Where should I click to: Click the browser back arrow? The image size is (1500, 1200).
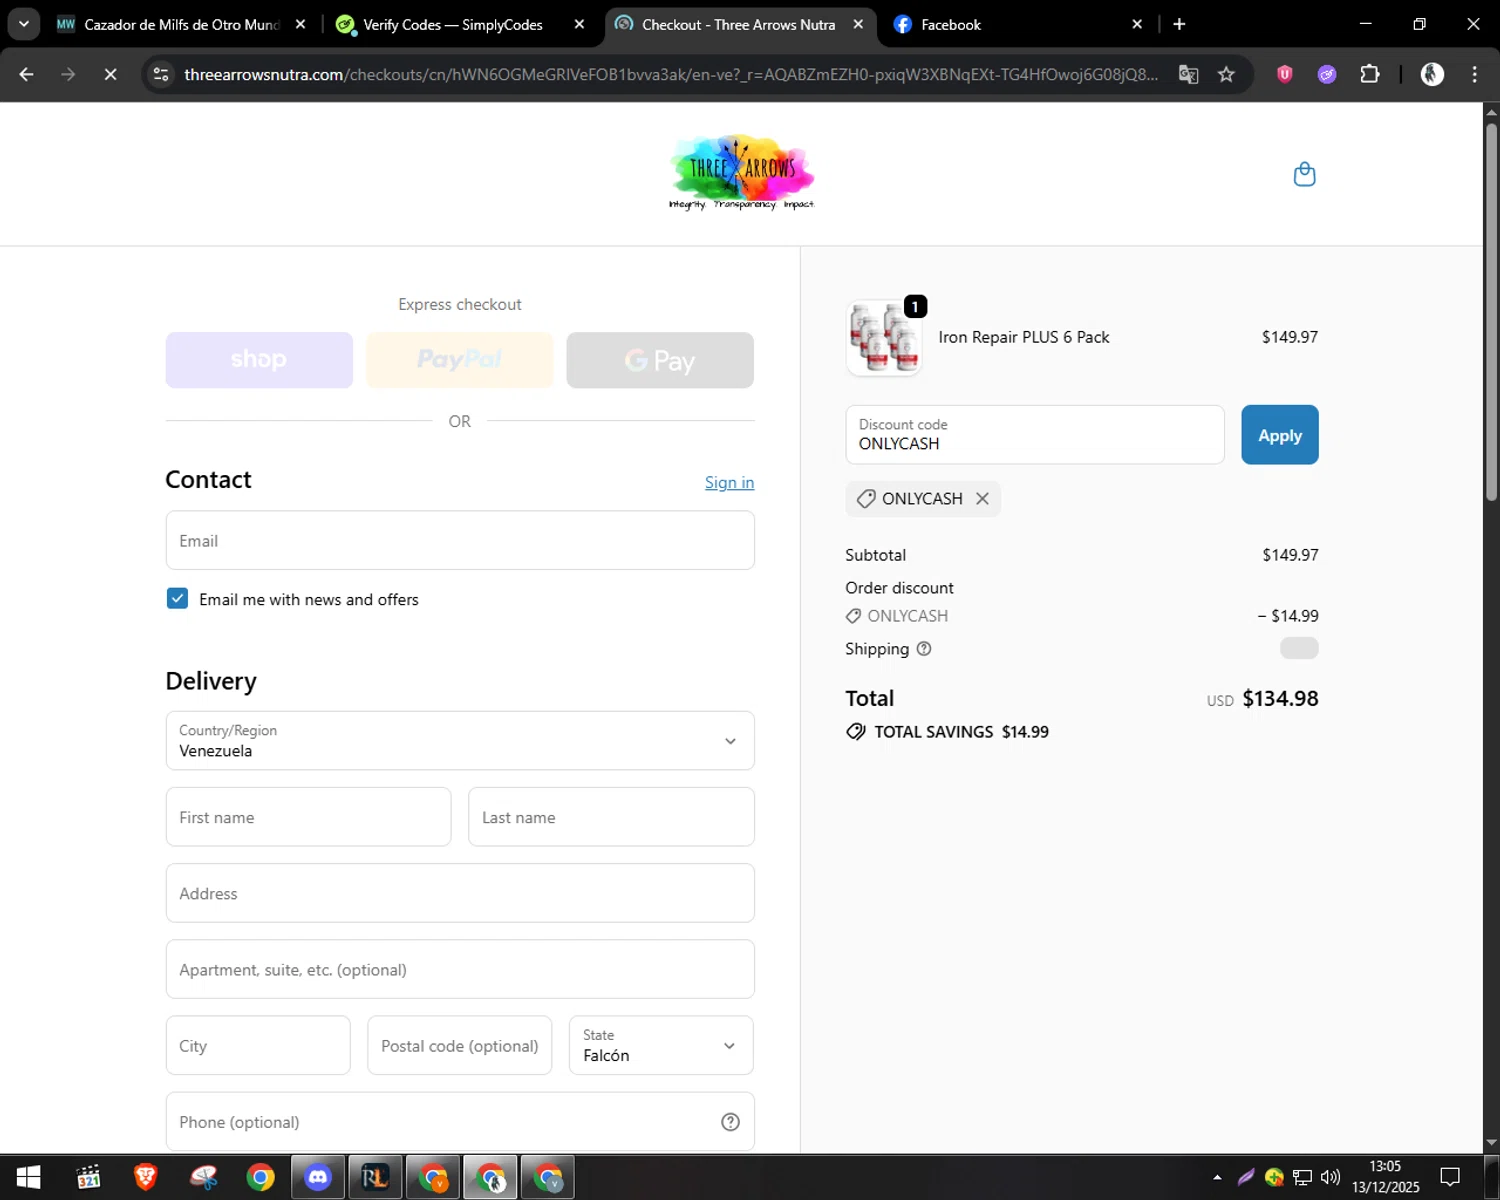[27, 74]
